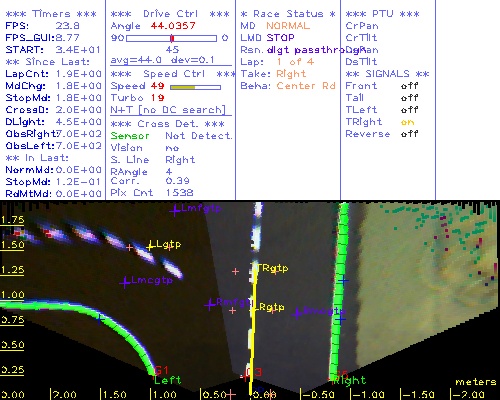Click the Tail signal off indicator

409,98
